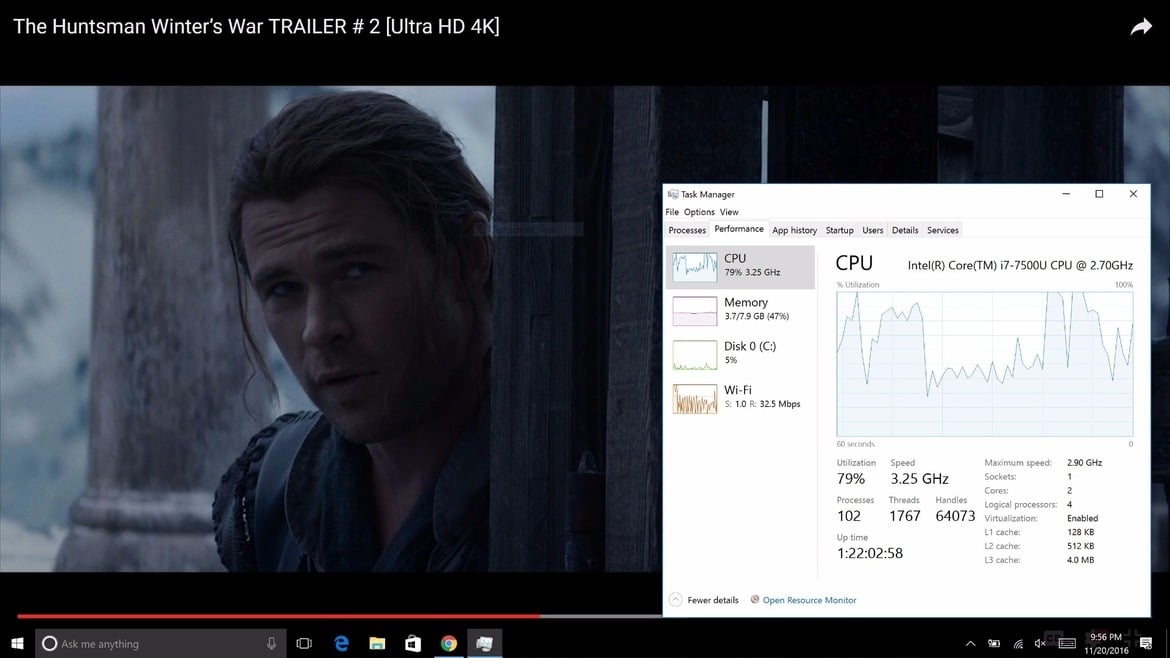The width and height of the screenshot is (1170, 658).
Task: Open the Windows Start menu
Action: point(17,643)
